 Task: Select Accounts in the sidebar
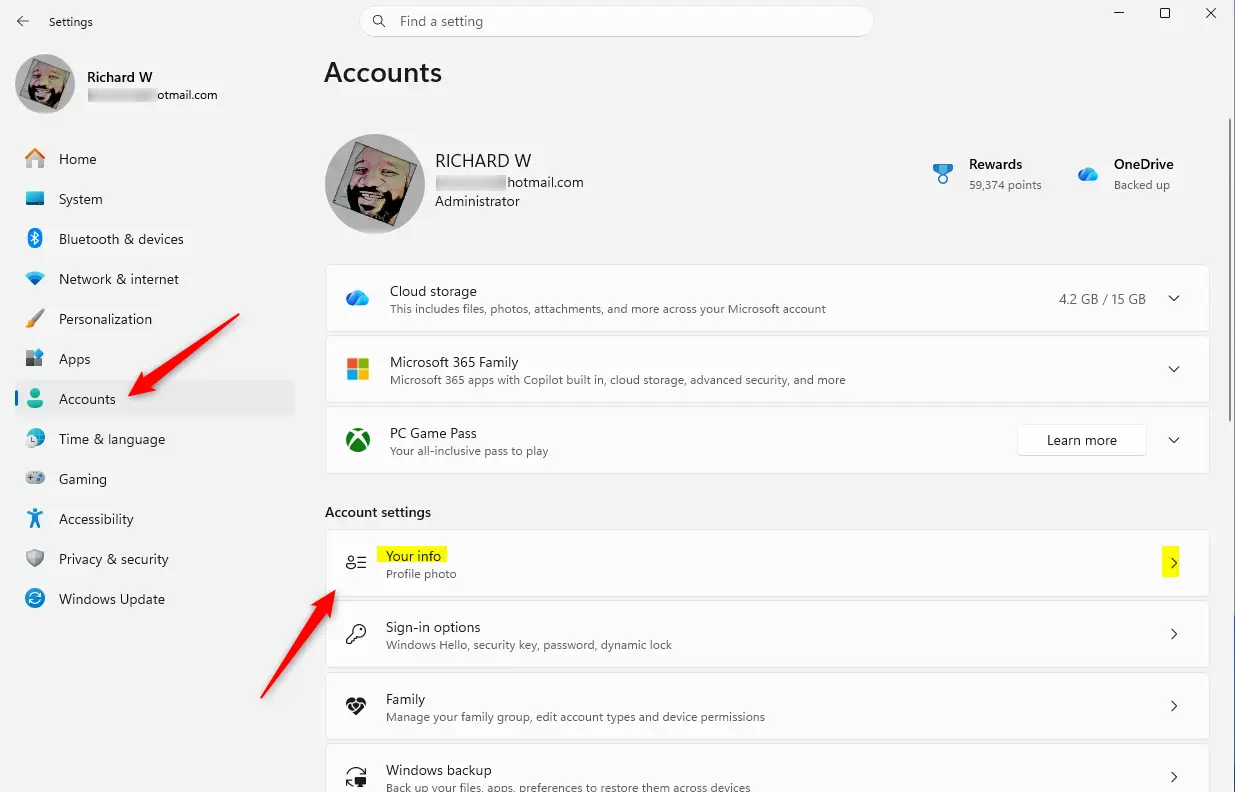coord(155,399)
